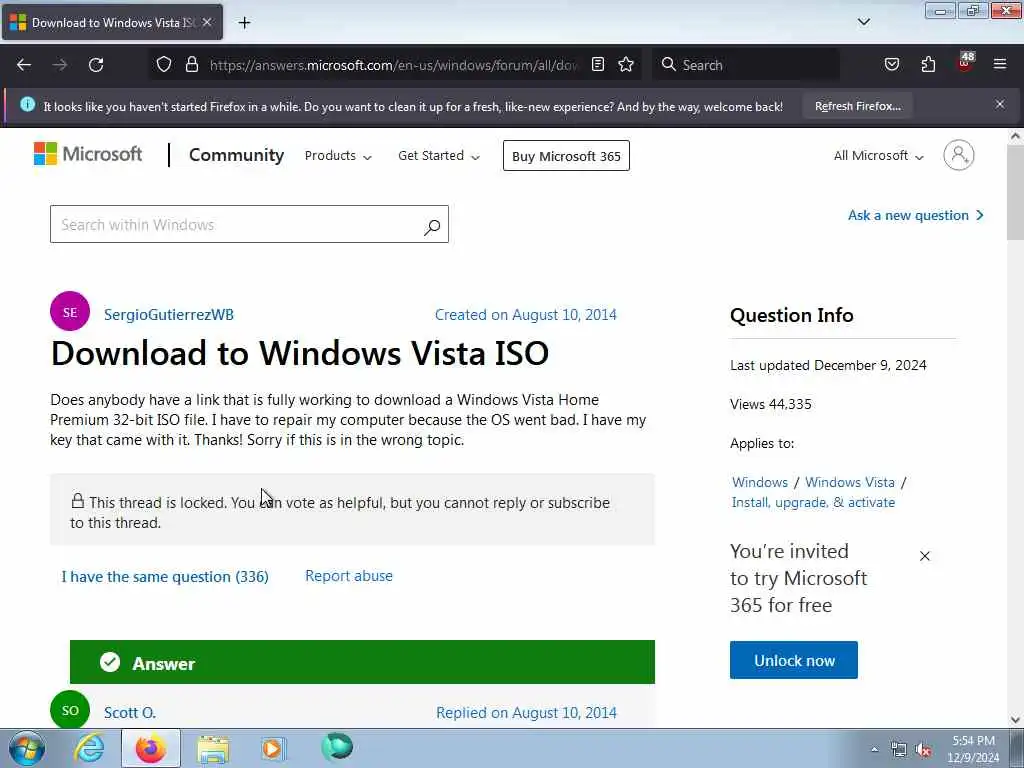The image size is (1024, 768).
Task: Click the Firefox Search box
Action: tap(748, 65)
